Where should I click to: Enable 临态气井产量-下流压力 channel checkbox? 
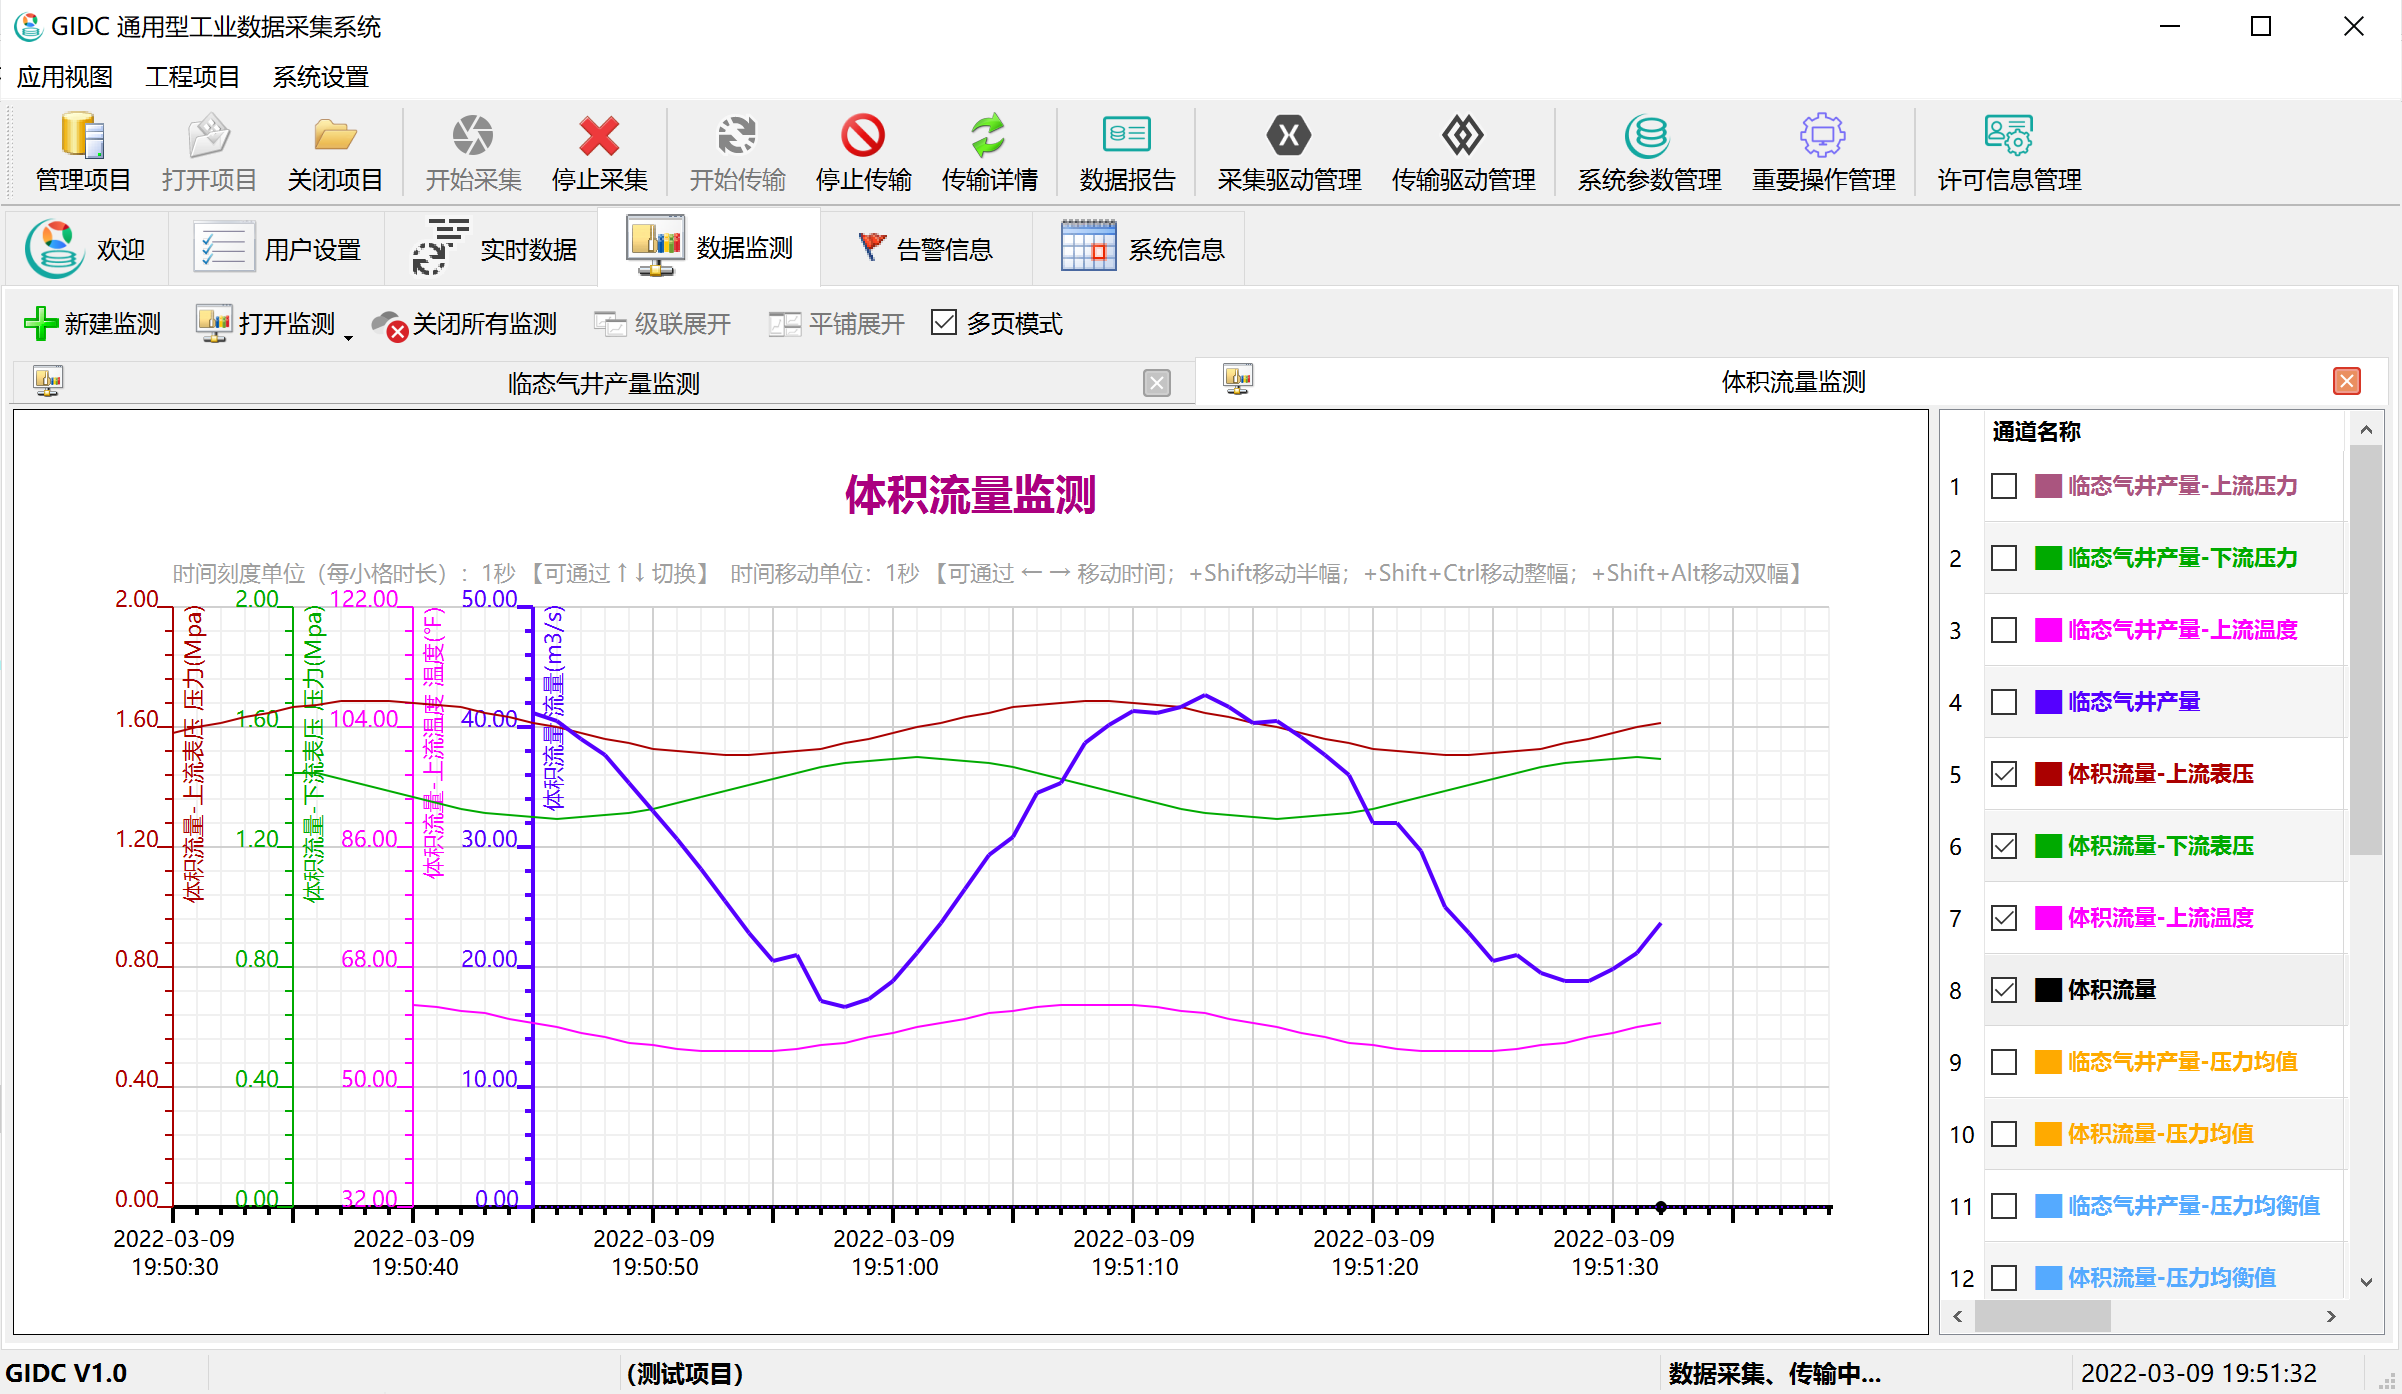pos(2004,558)
